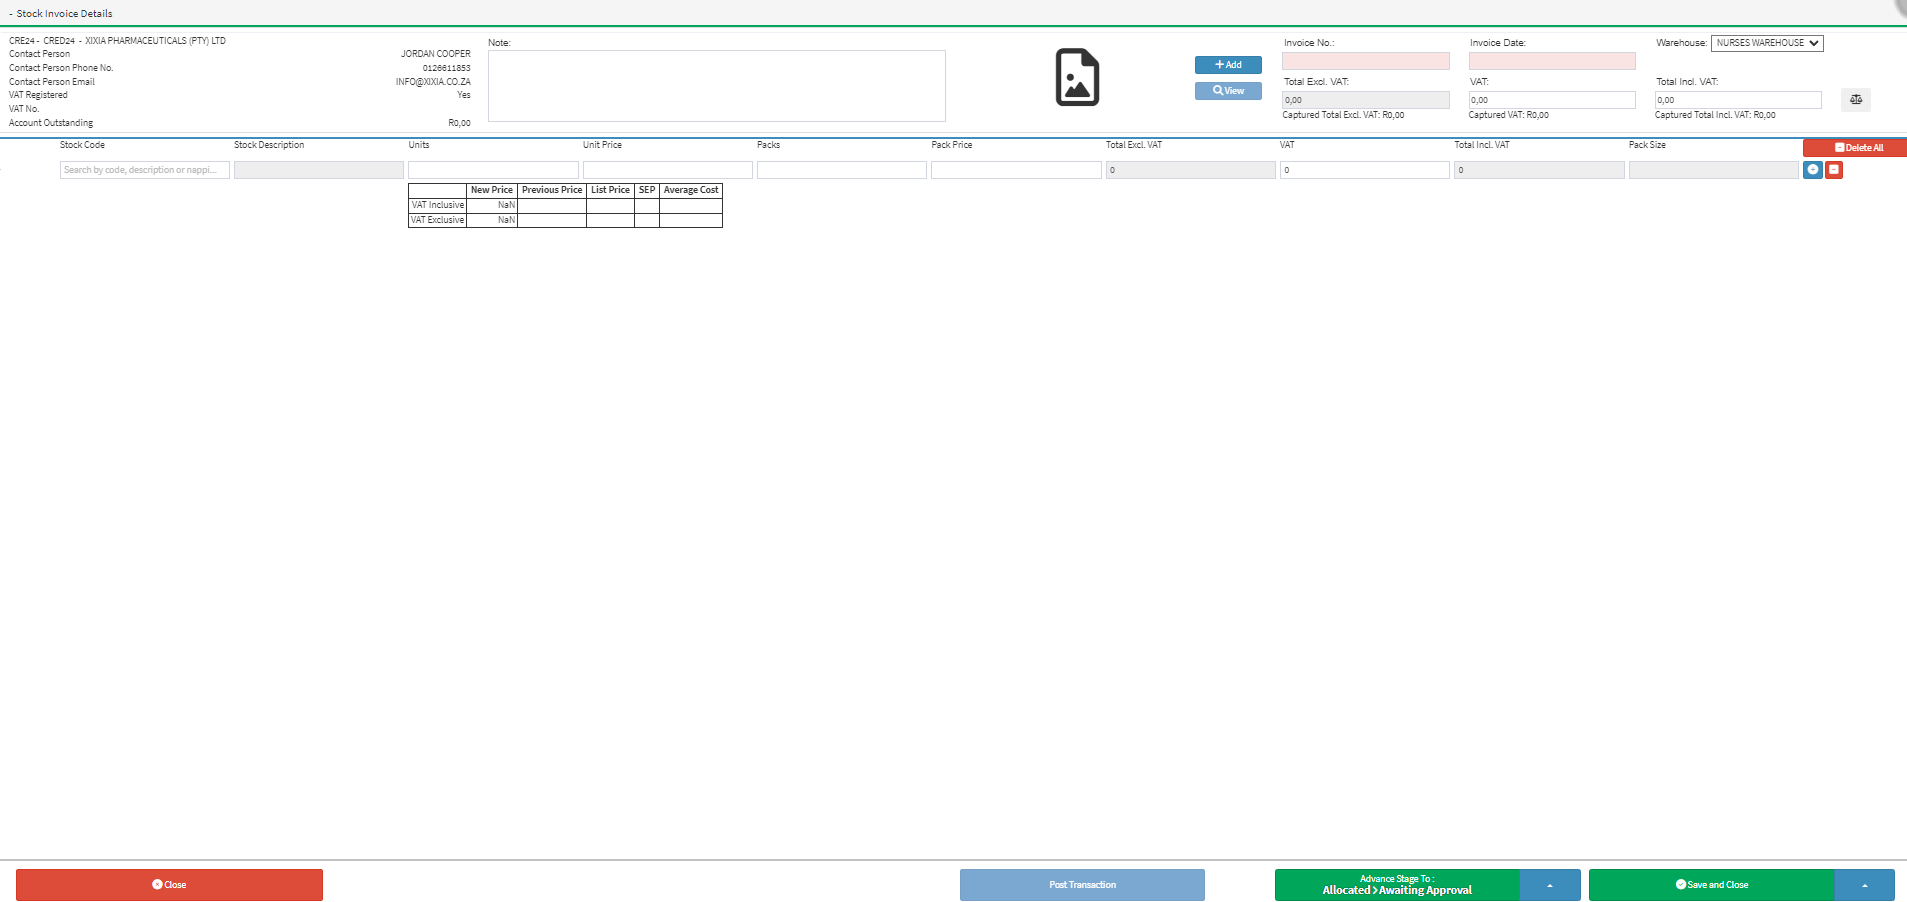Click the line Total Incl. VAT field
Screen dimensions: 1907x902
(x=1539, y=170)
